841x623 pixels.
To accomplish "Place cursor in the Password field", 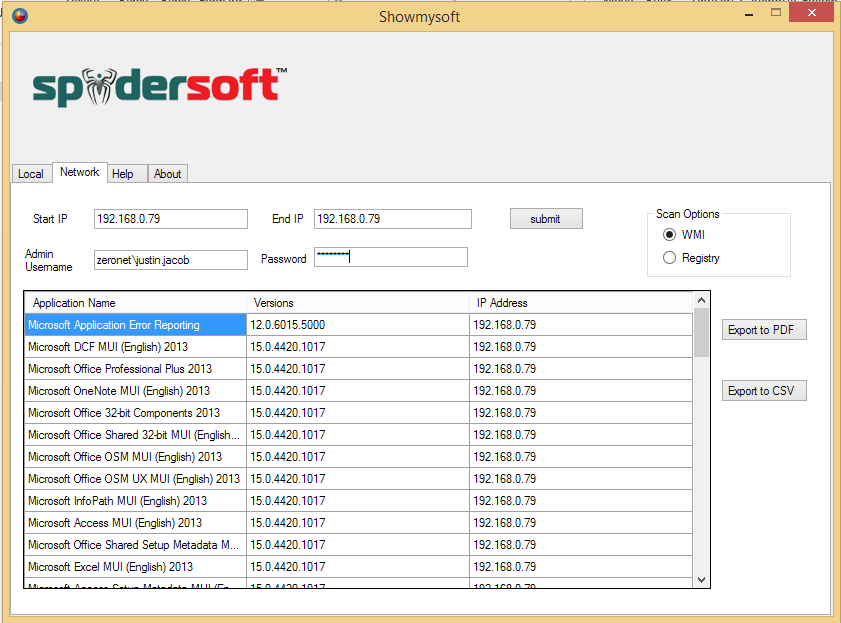I will click(x=390, y=257).
